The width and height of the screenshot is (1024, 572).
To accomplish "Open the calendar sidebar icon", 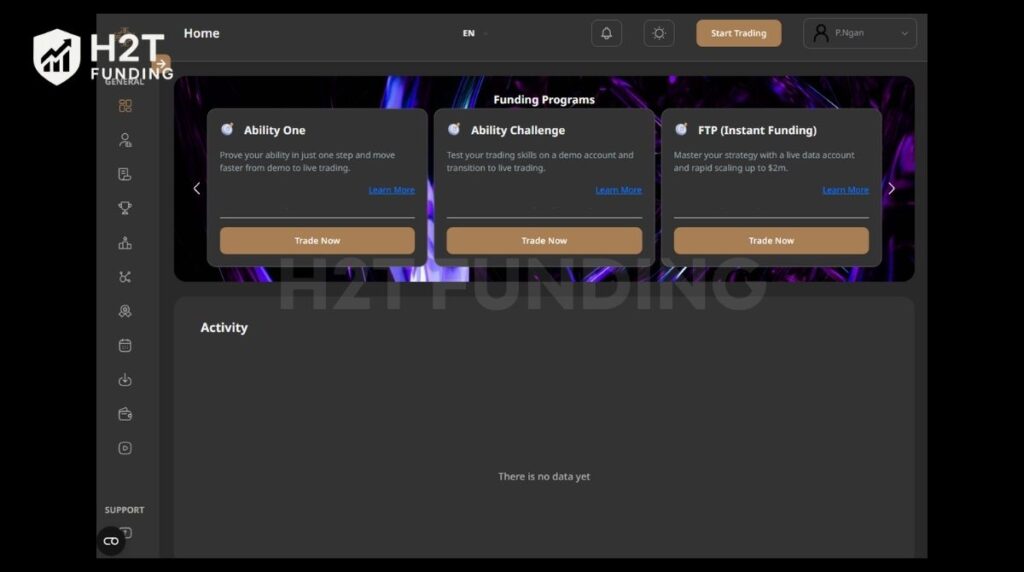I will (x=125, y=345).
